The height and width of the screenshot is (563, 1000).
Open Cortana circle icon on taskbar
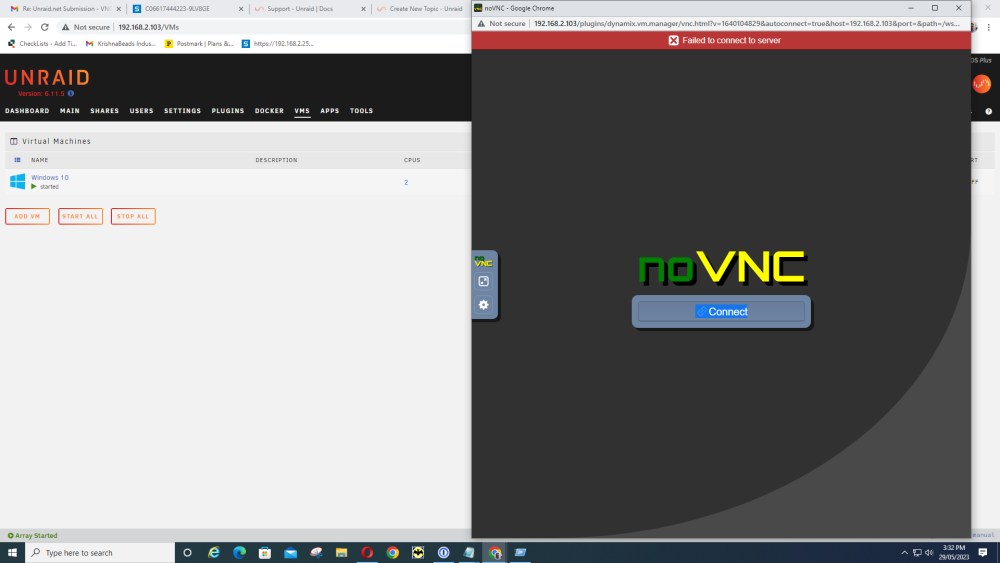188,553
